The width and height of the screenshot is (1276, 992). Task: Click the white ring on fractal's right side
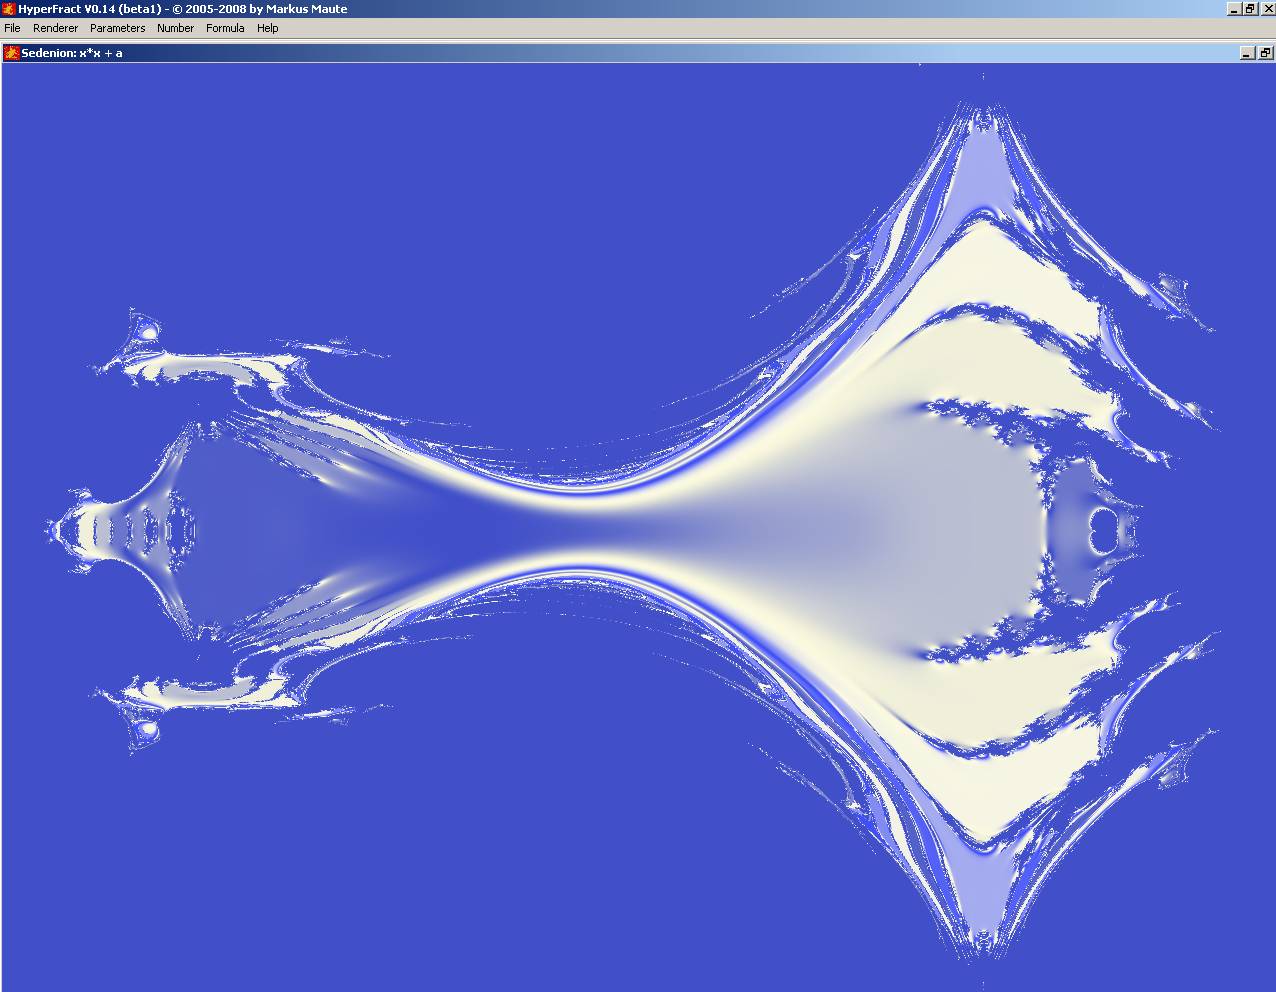pyautogui.click(x=1105, y=530)
